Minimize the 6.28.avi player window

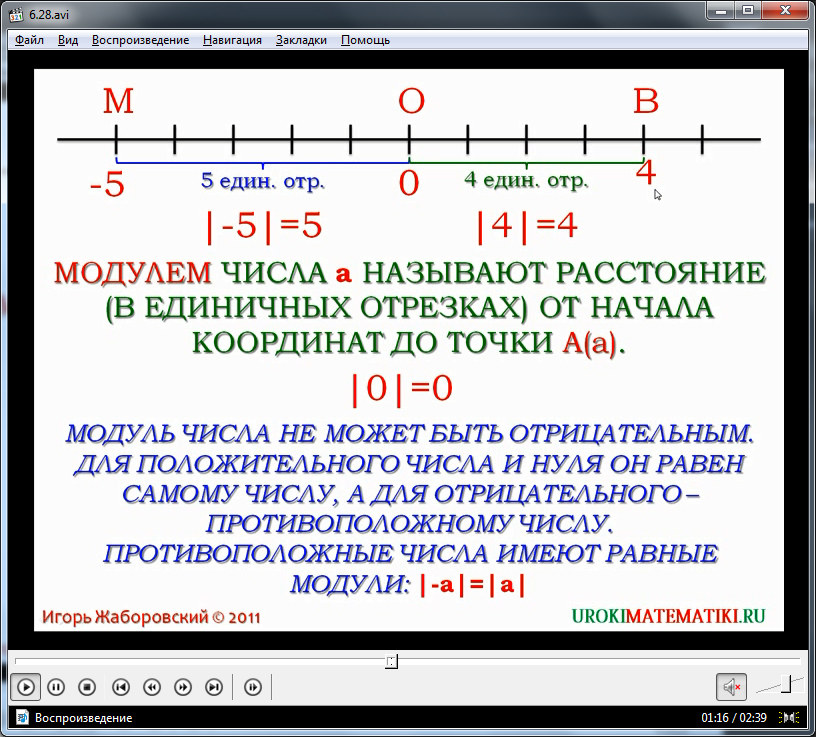[721, 10]
